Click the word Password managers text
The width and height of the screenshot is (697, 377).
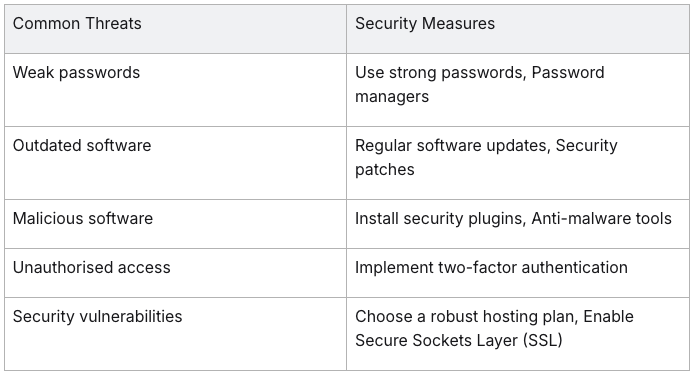point(480,84)
